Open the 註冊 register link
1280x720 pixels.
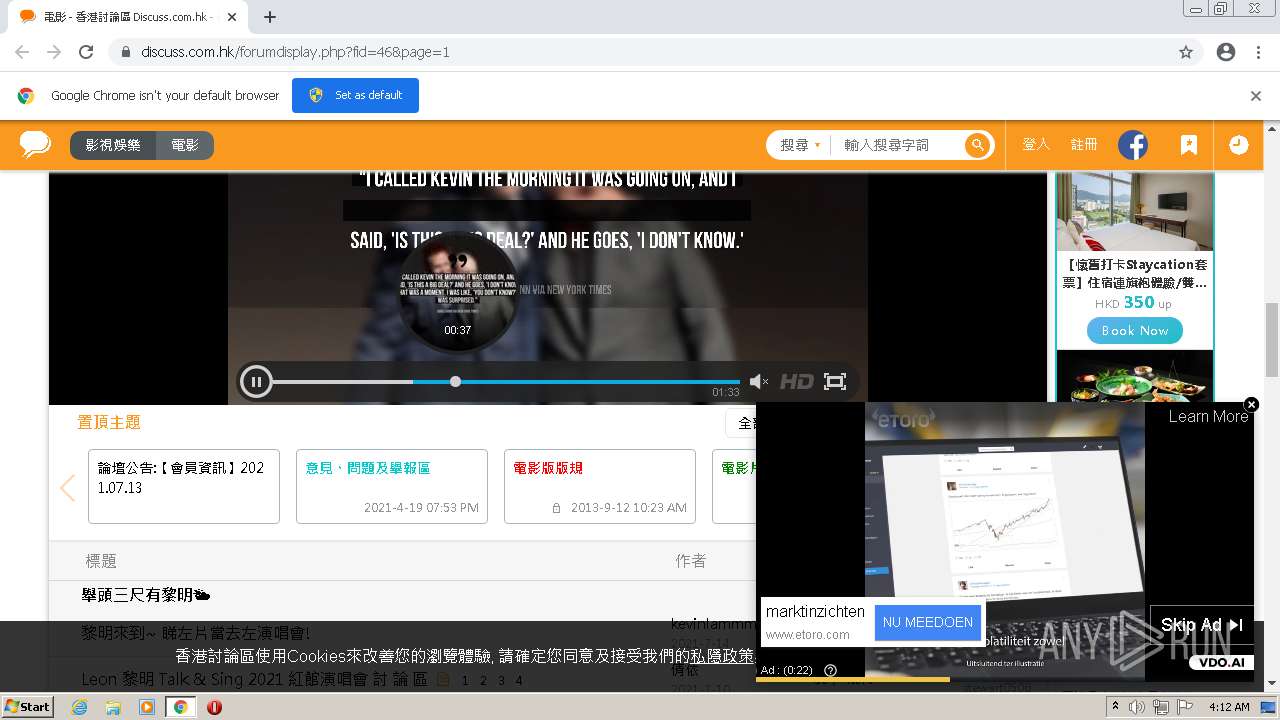pyautogui.click(x=1084, y=145)
